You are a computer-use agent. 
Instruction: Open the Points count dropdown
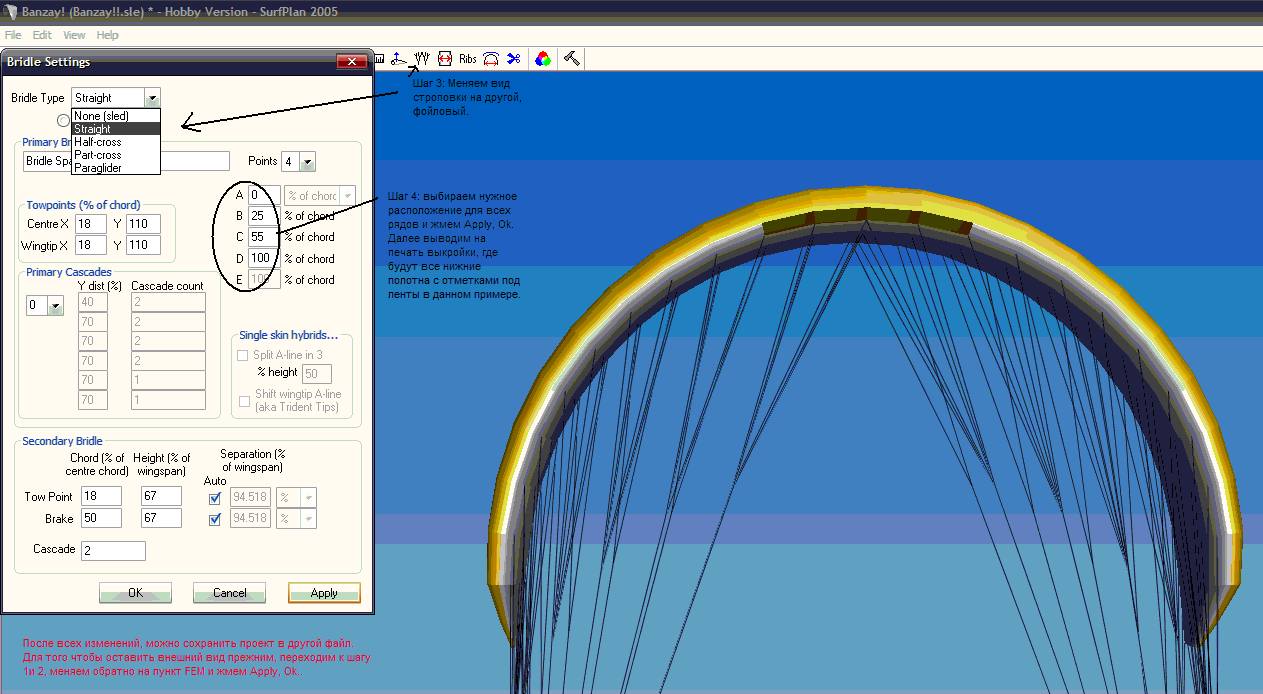(x=307, y=161)
